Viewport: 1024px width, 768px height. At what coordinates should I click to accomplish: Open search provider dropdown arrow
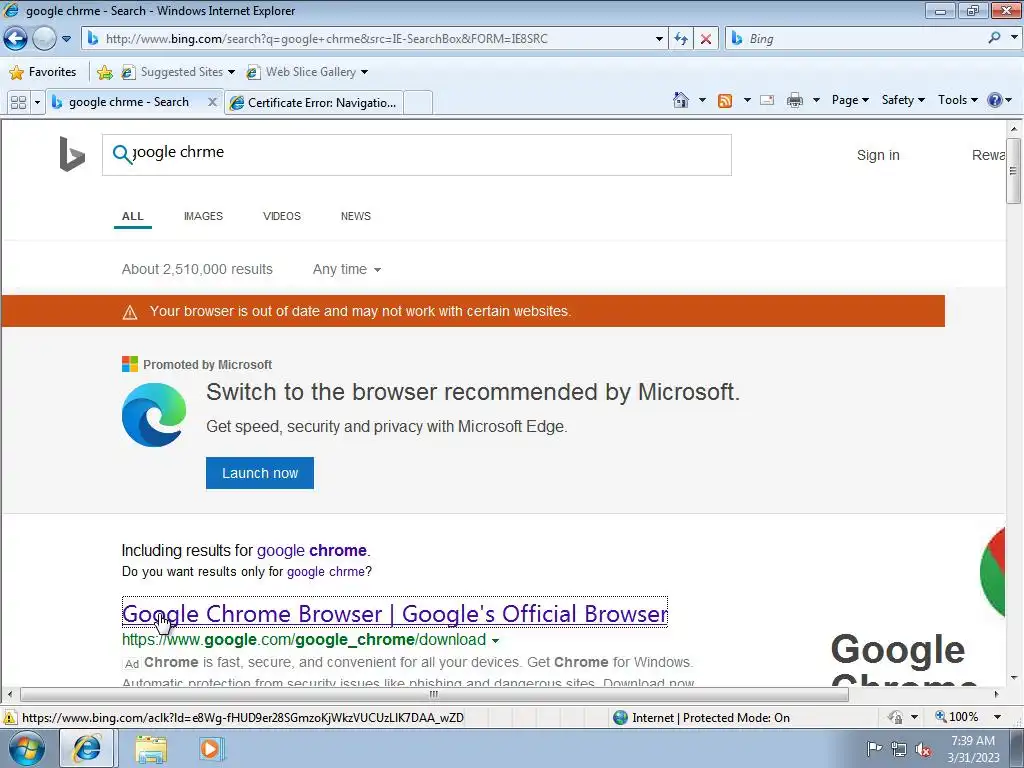(x=1014, y=38)
